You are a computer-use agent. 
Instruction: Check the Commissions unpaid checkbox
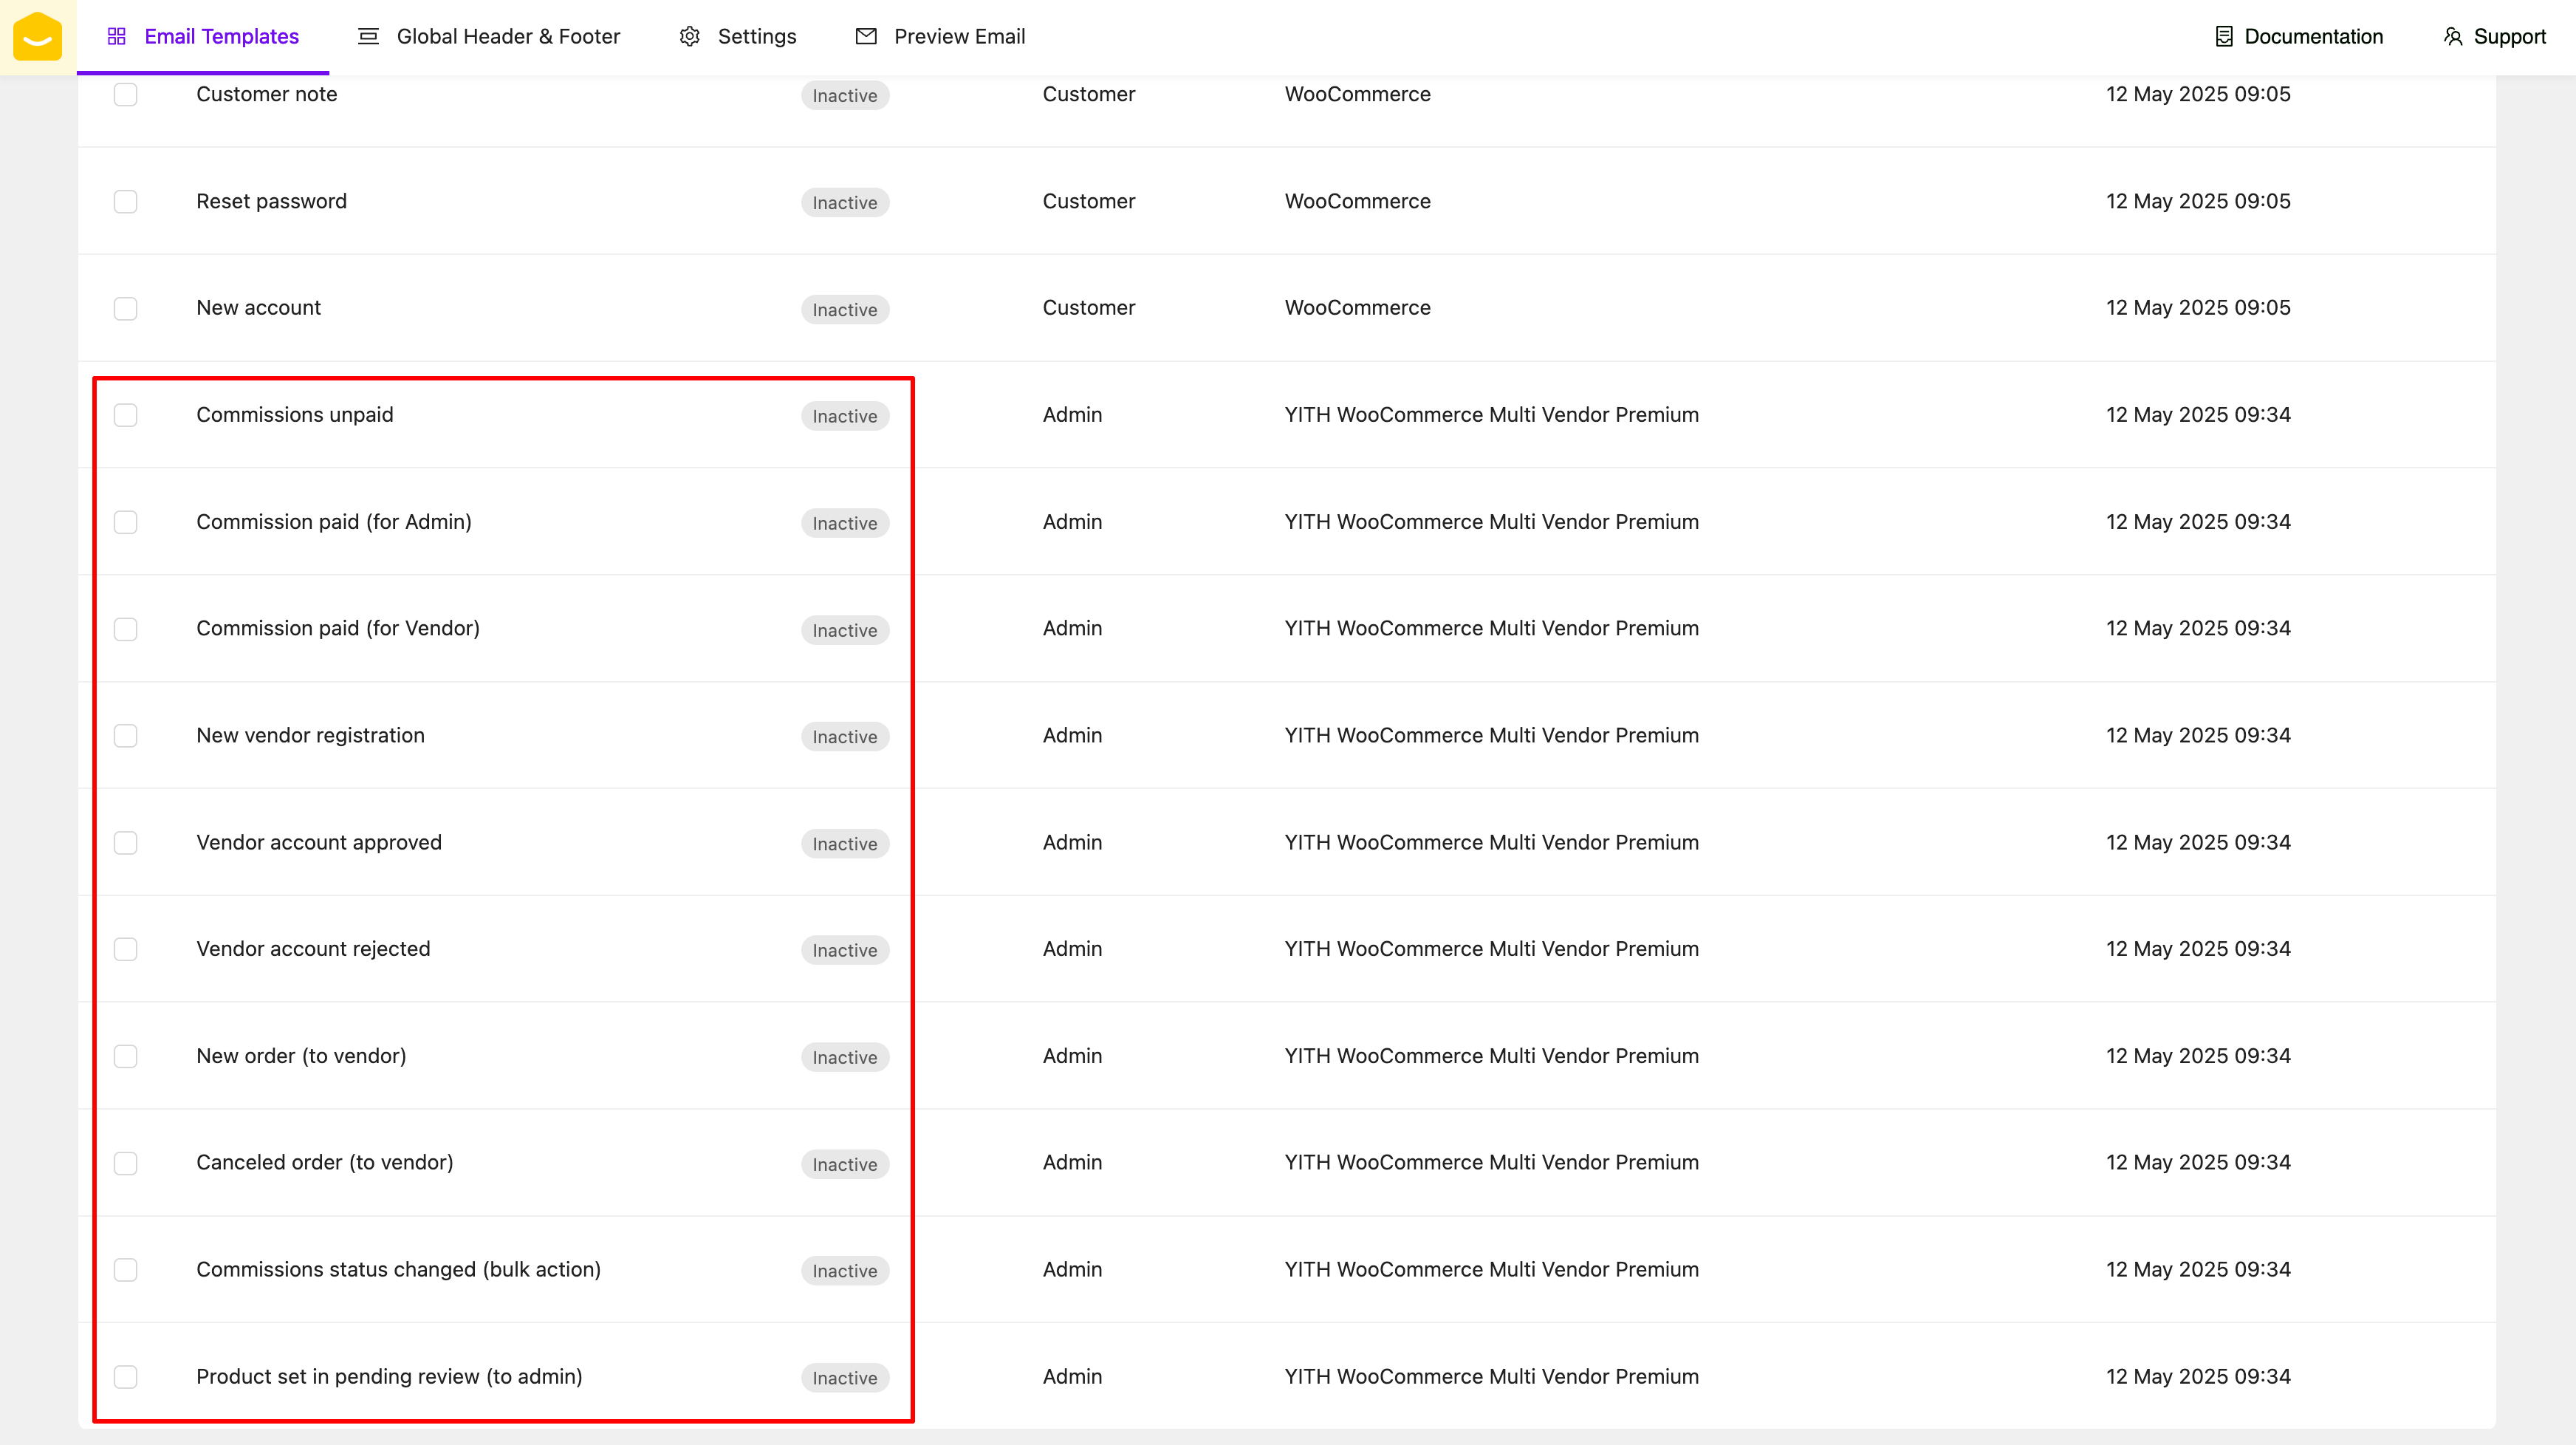coord(125,415)
